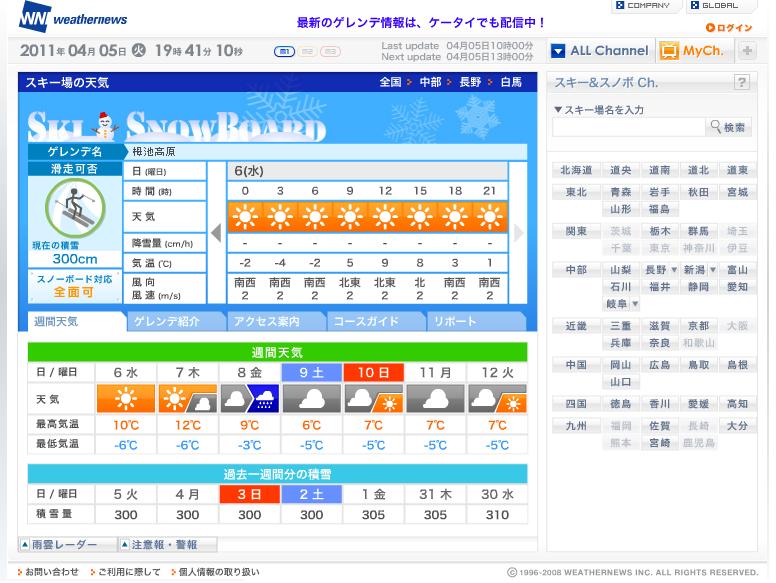Select the 富山 prefecture button
The image size is (776, 583).
coord(737,270)
